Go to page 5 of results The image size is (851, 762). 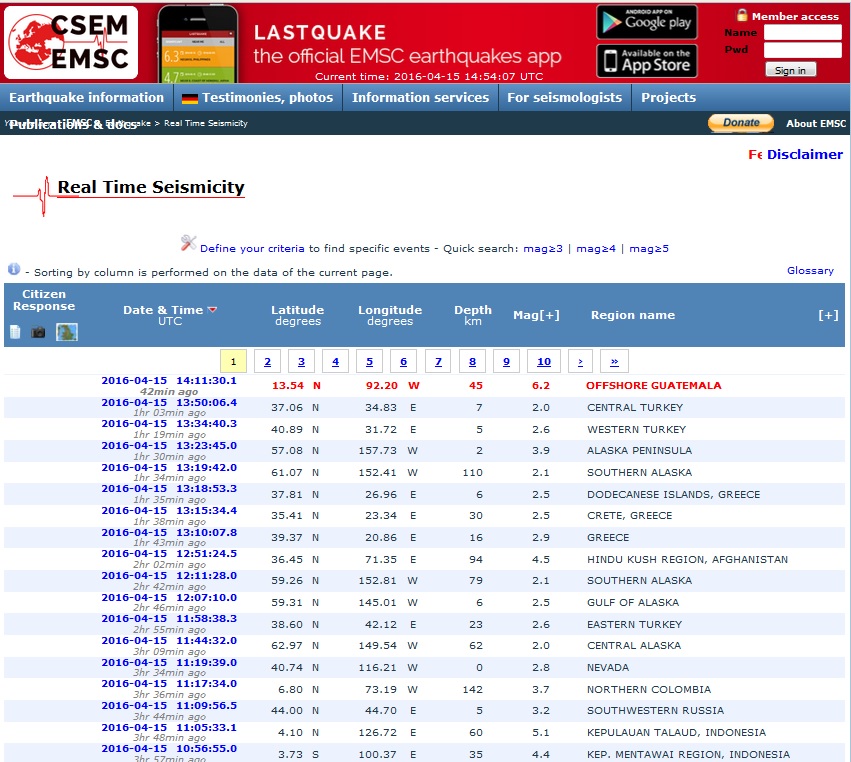click(x=369, y=362)
